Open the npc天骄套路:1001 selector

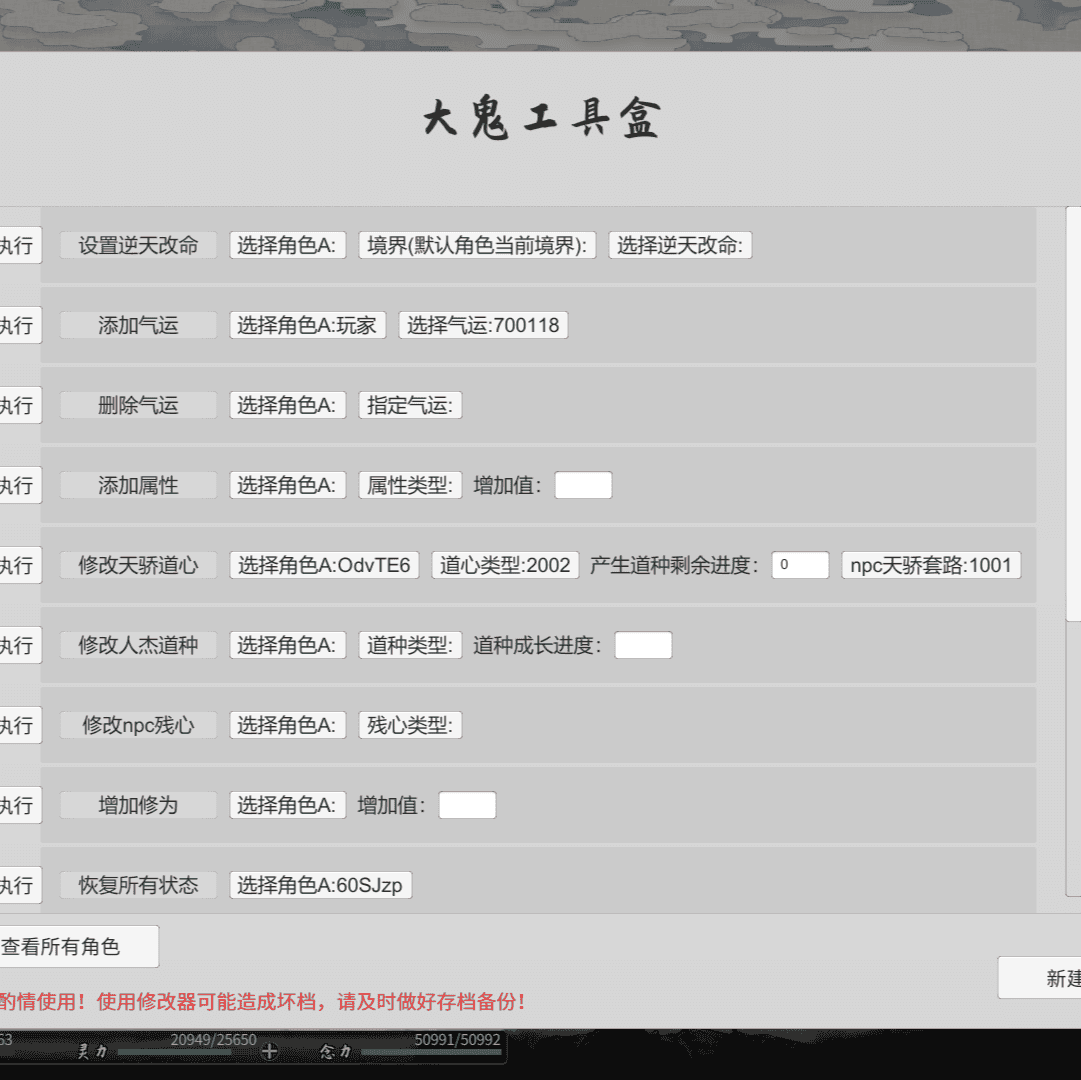point(931,565)
